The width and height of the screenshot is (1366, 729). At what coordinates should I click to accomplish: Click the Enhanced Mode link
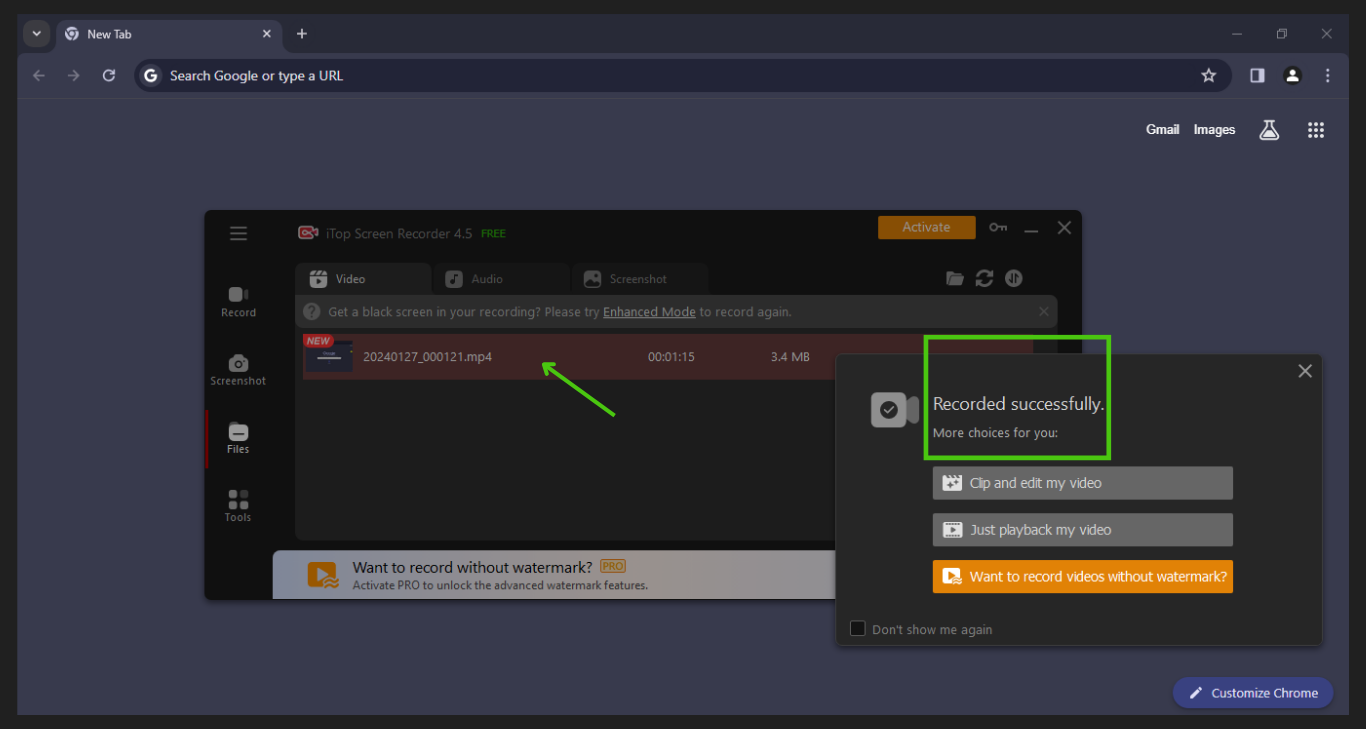pos(649,312)
